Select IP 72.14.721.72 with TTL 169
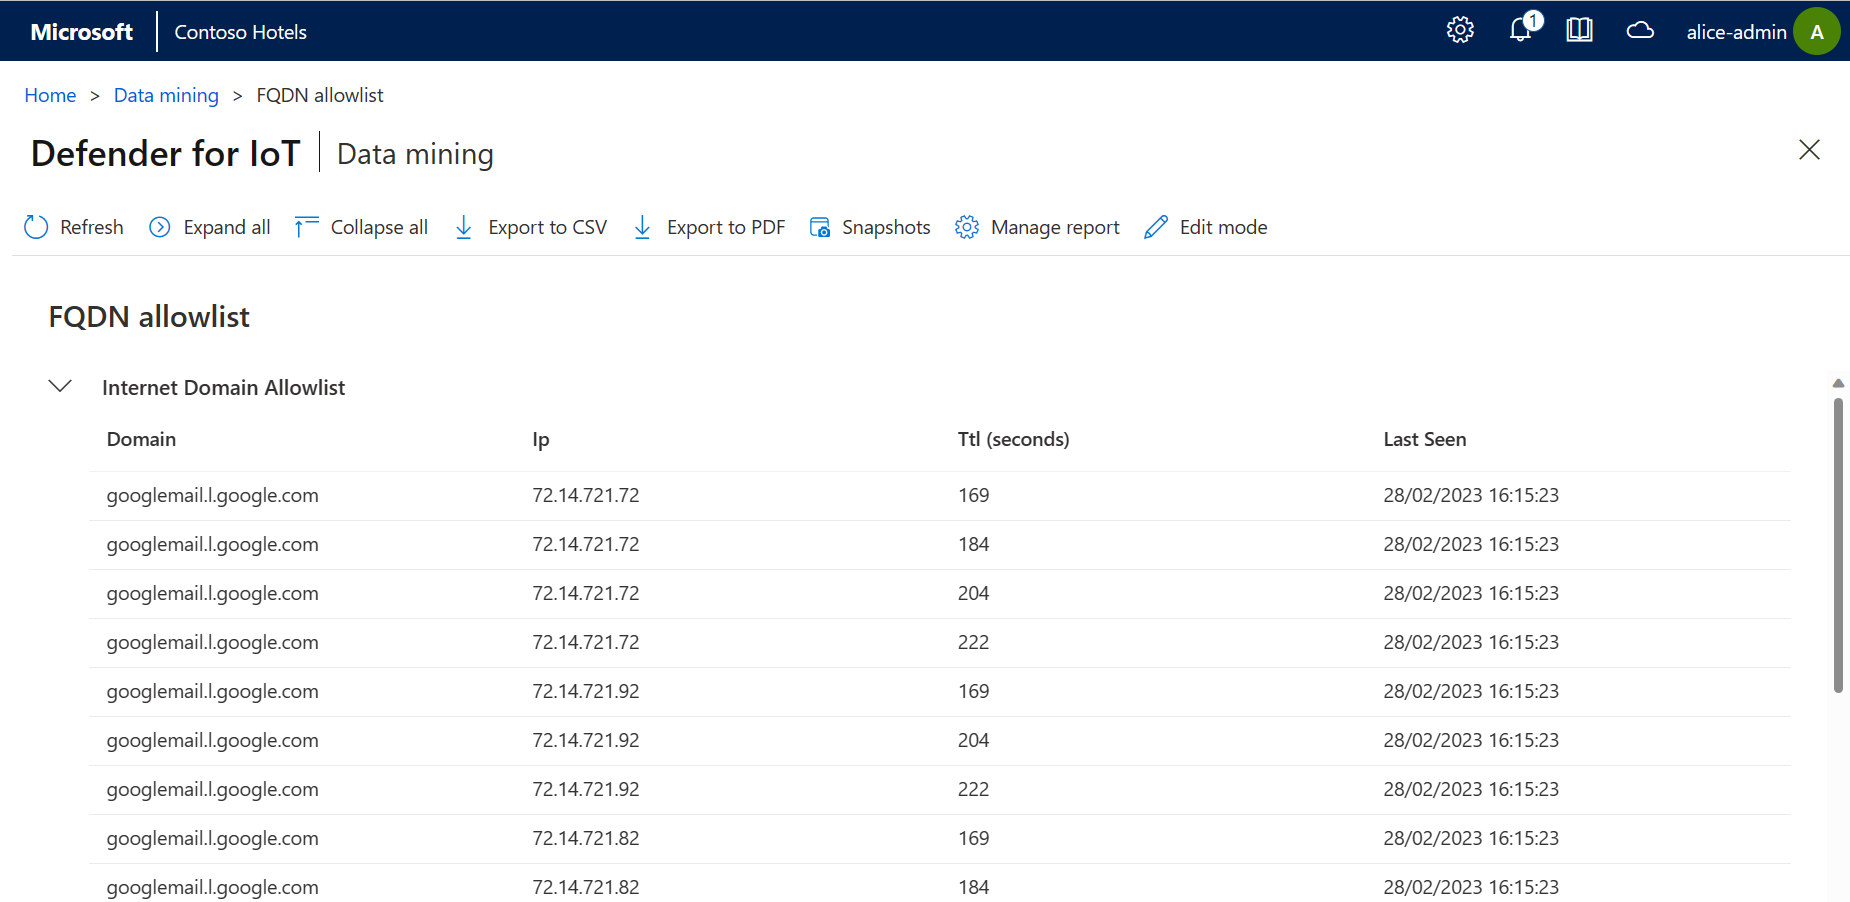The width and height of the screenshot is (1850, 902). tap(586, 495)
